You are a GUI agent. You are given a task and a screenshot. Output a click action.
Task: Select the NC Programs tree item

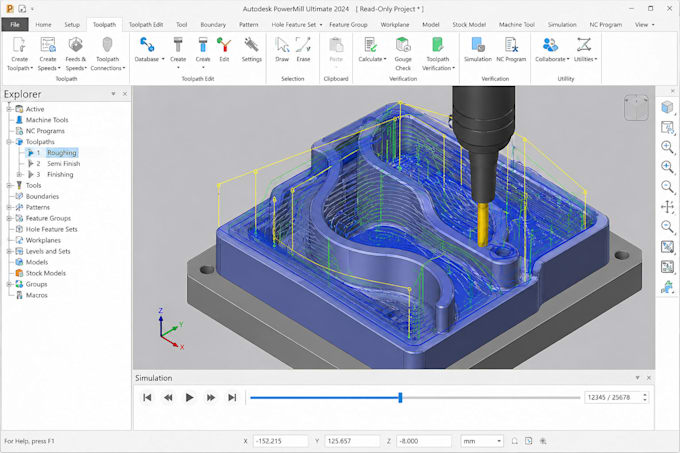click(45, 131)
